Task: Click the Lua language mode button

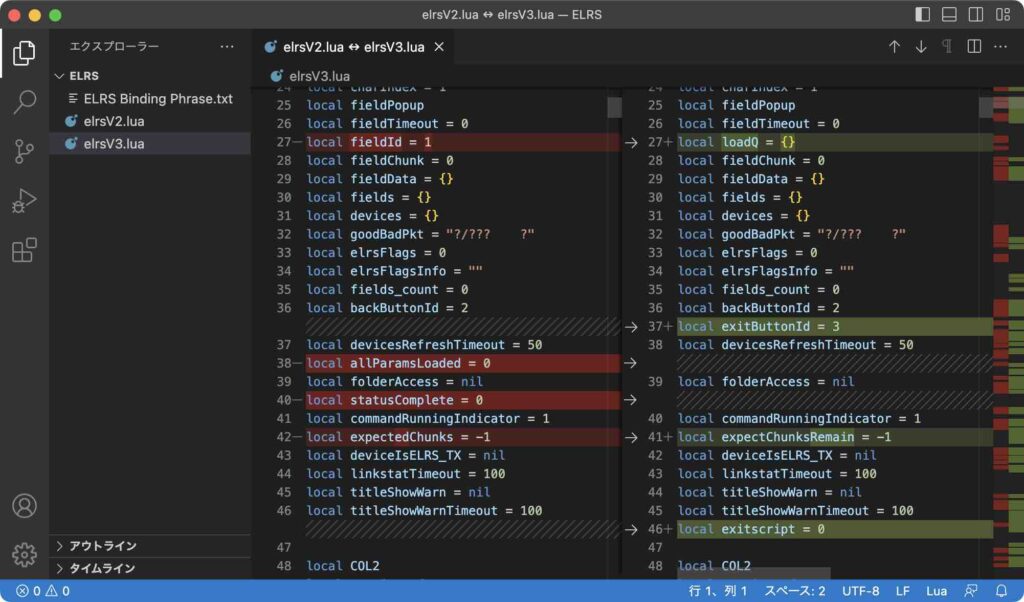Action: 936,591
